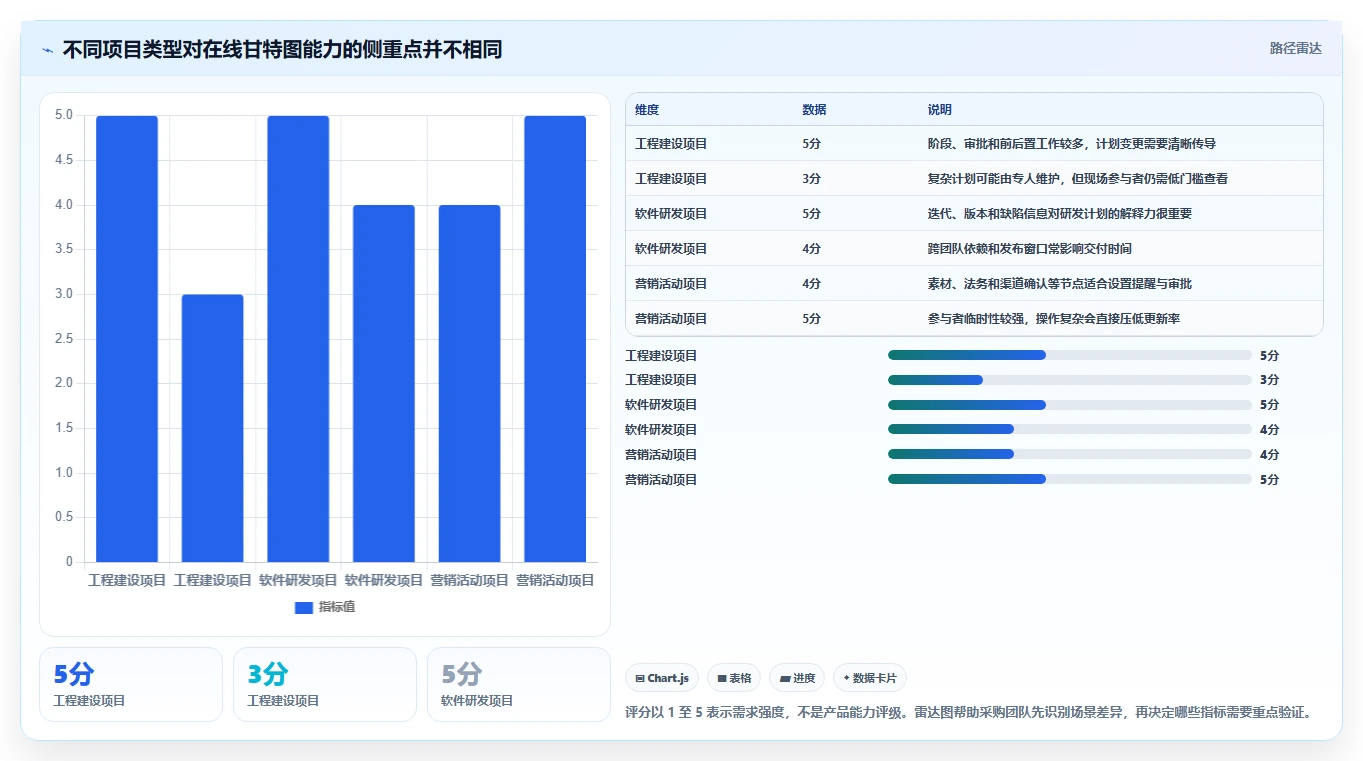Screen dimensions: 1363x761
Task: Click the 工程建设项目 progress bar showing 3分
Action: [1070, 380]
